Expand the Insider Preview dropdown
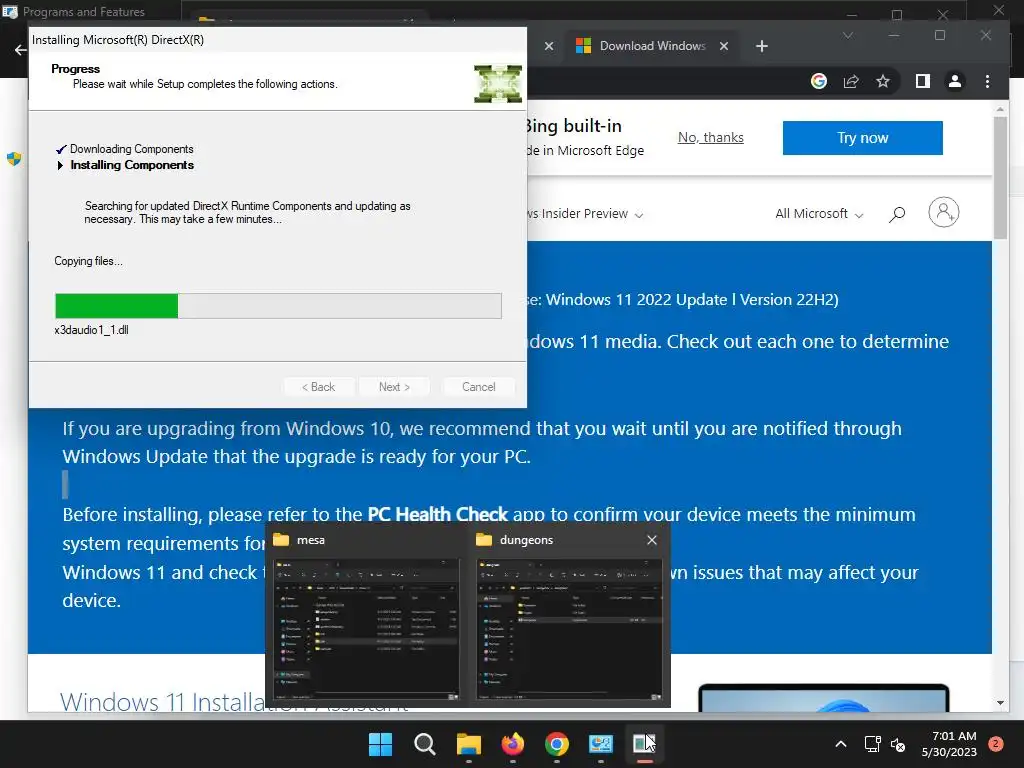This screenshot has height=768, width=1024. [x=639, y=215]
